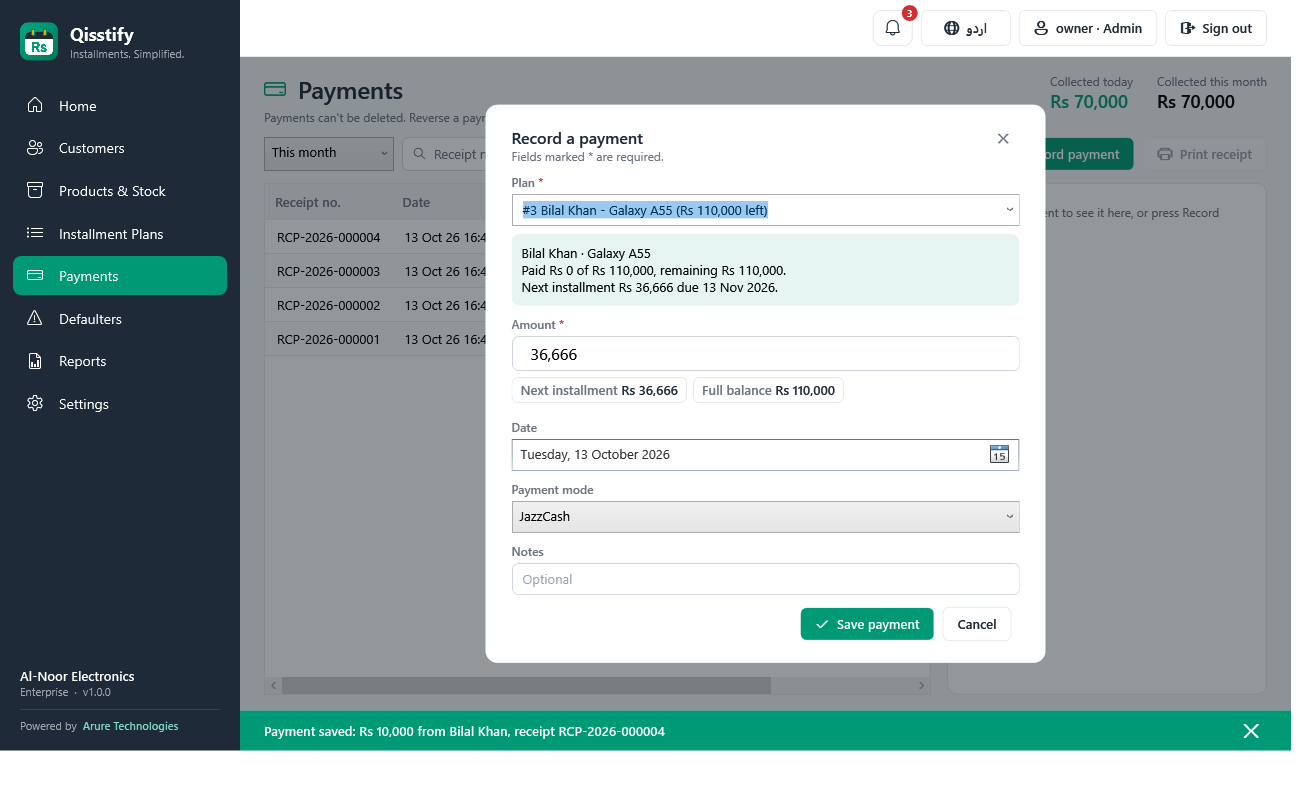Cancel the payment dialog

point(977,624)
